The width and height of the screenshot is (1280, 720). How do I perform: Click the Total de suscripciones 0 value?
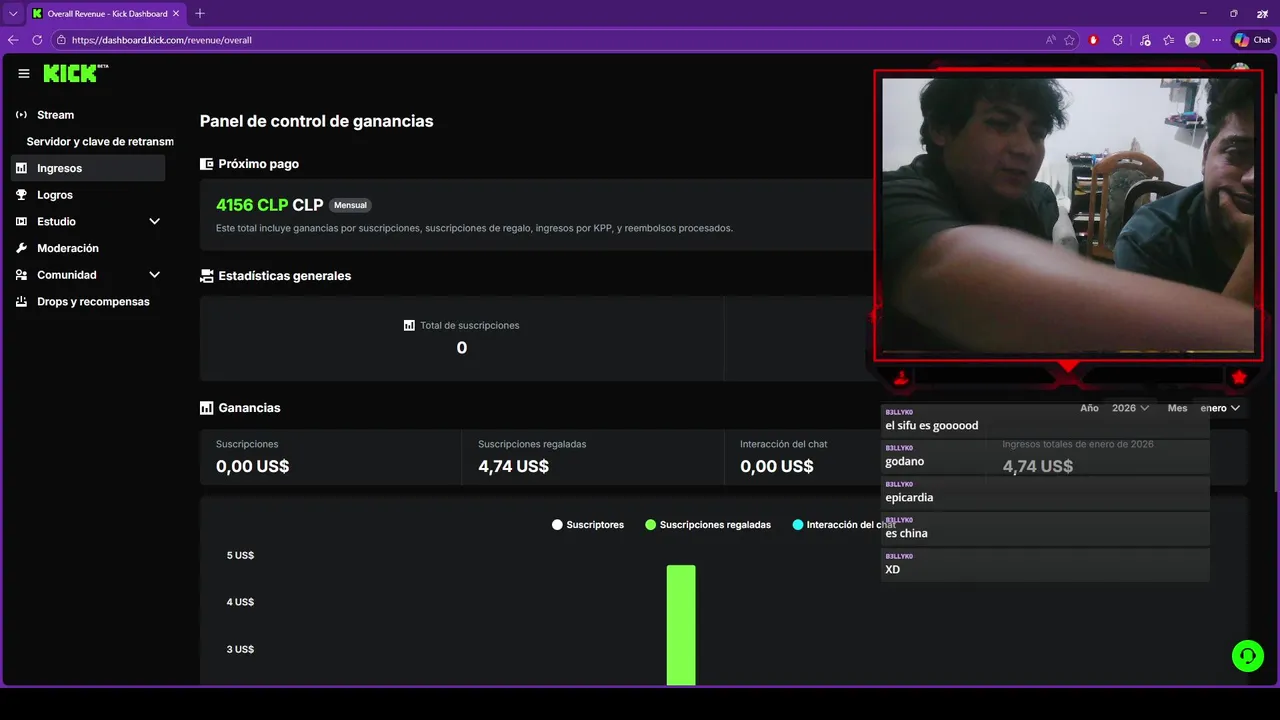tap(462, 348)
